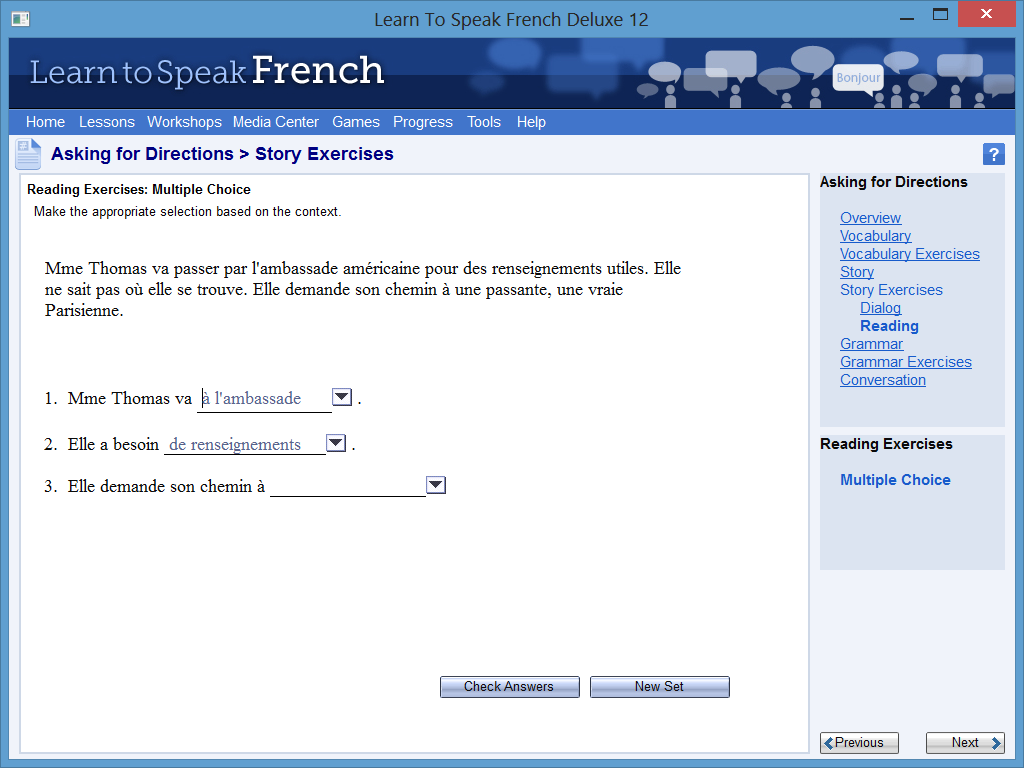The width and height of the screenshot is (1024, 768).
Task: Open the dropdown arrow for question 3
Action: tap(436, 485)
